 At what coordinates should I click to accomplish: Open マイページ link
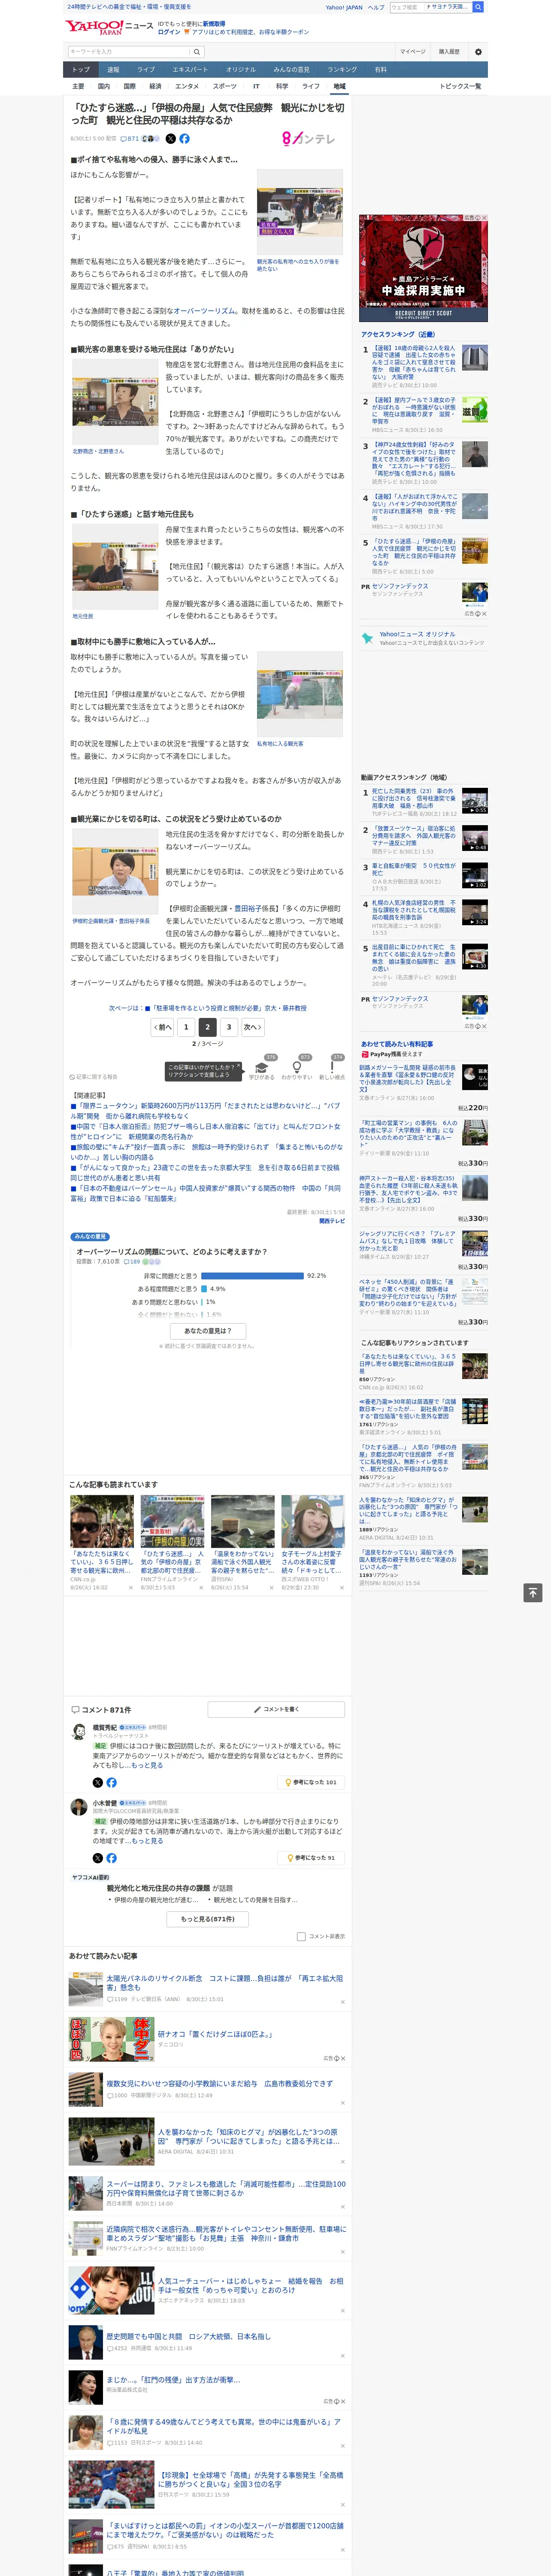click(412, 52)
